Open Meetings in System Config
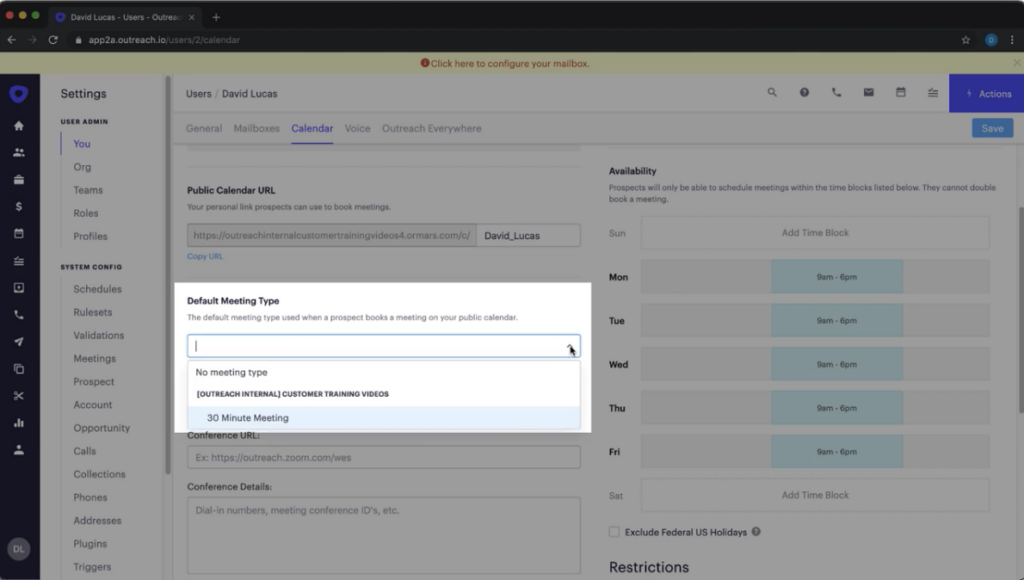This screenshot has height=580, width=1024. coord(95,359)
